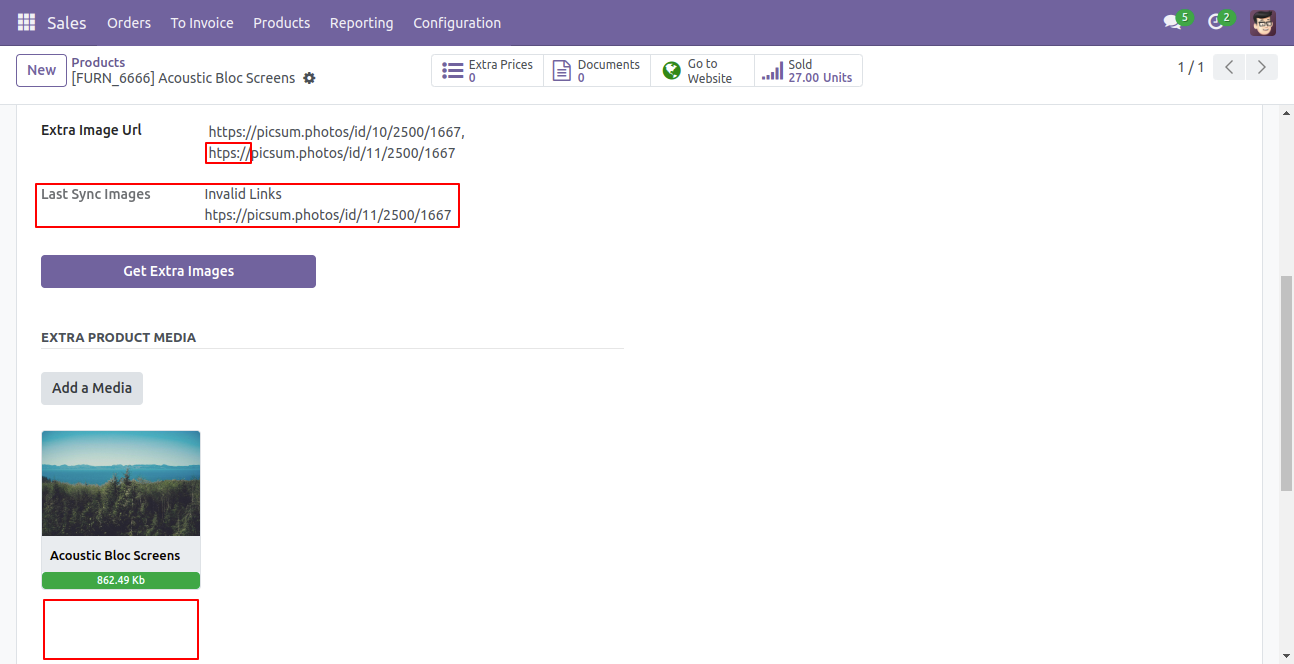Click the 'Acoustic Bloc Screens' media caption
Viewport: 1294px width, 664px height.
115,555
